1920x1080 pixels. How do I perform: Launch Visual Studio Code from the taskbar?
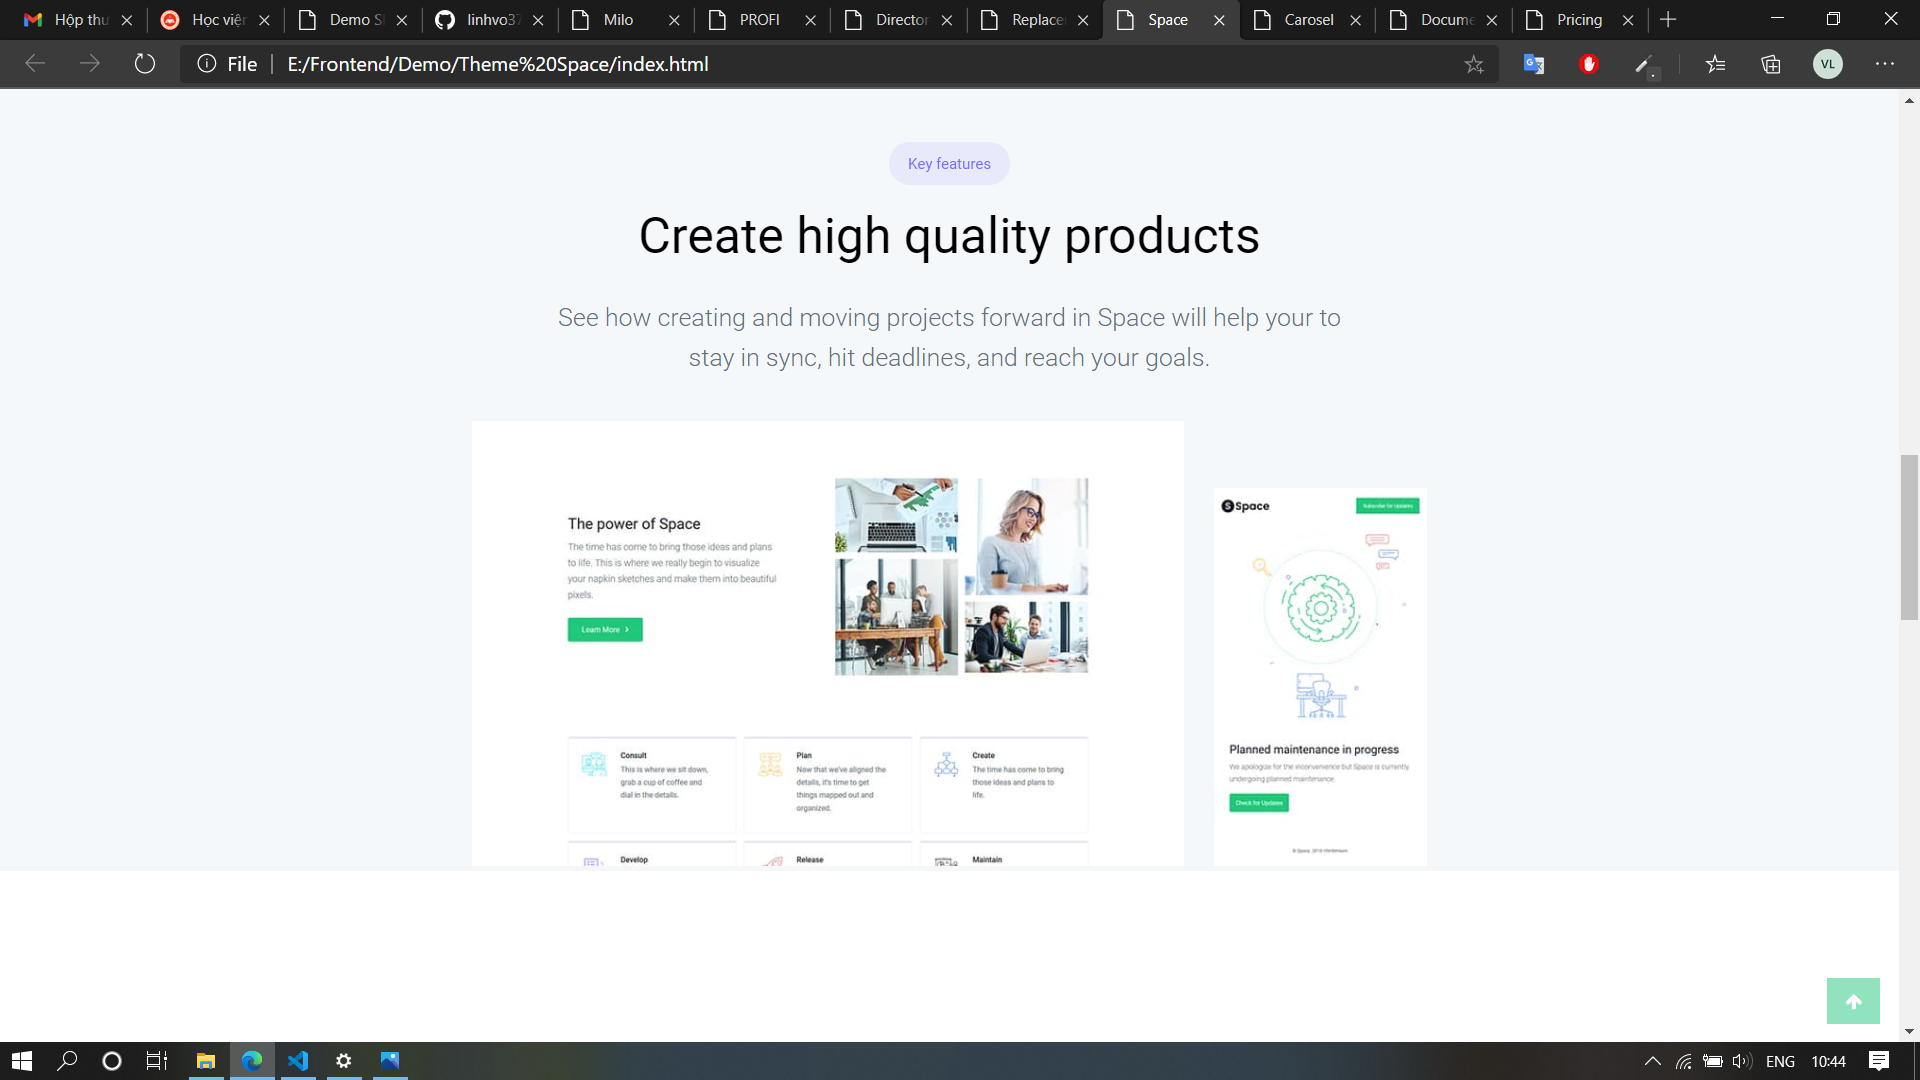(298, 1061)
